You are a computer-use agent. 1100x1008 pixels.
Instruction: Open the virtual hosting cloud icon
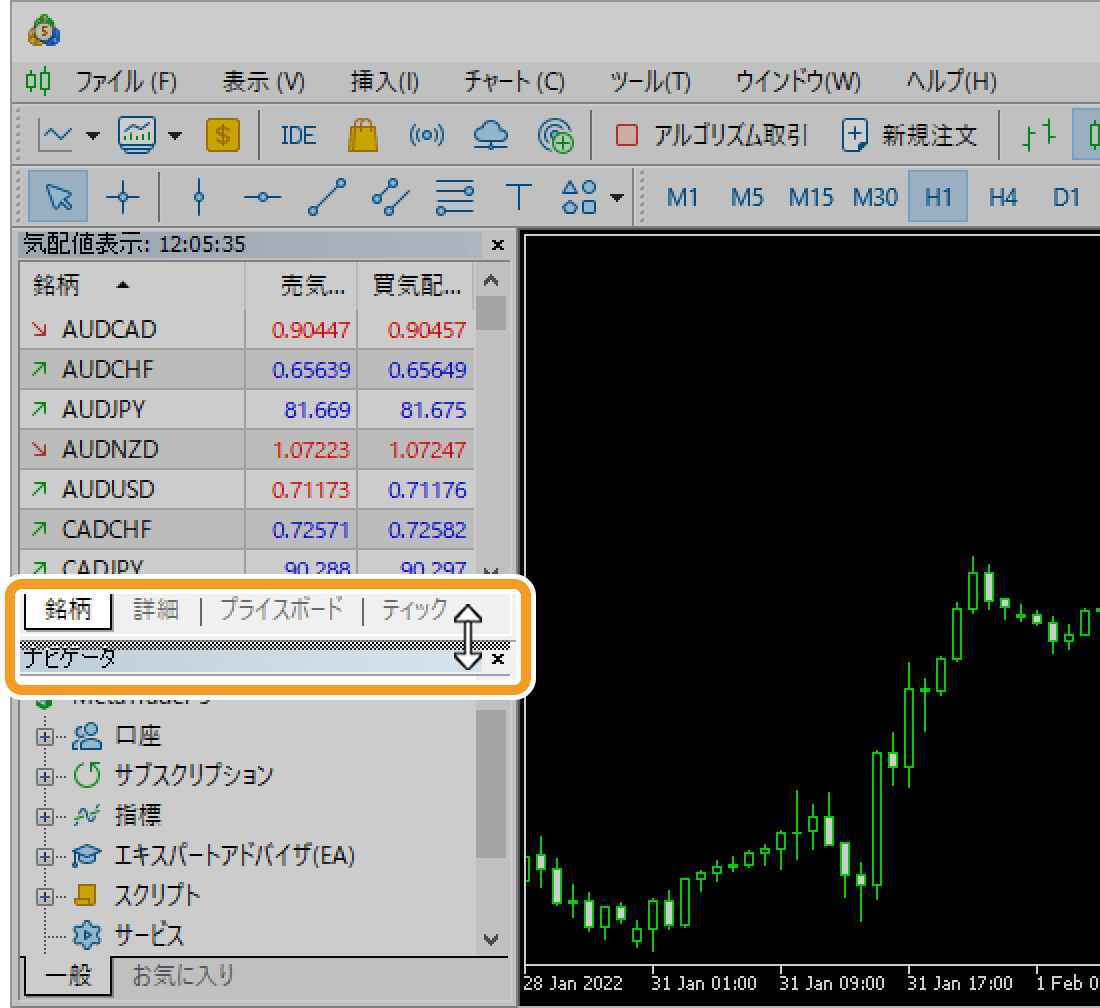point(490,135)
